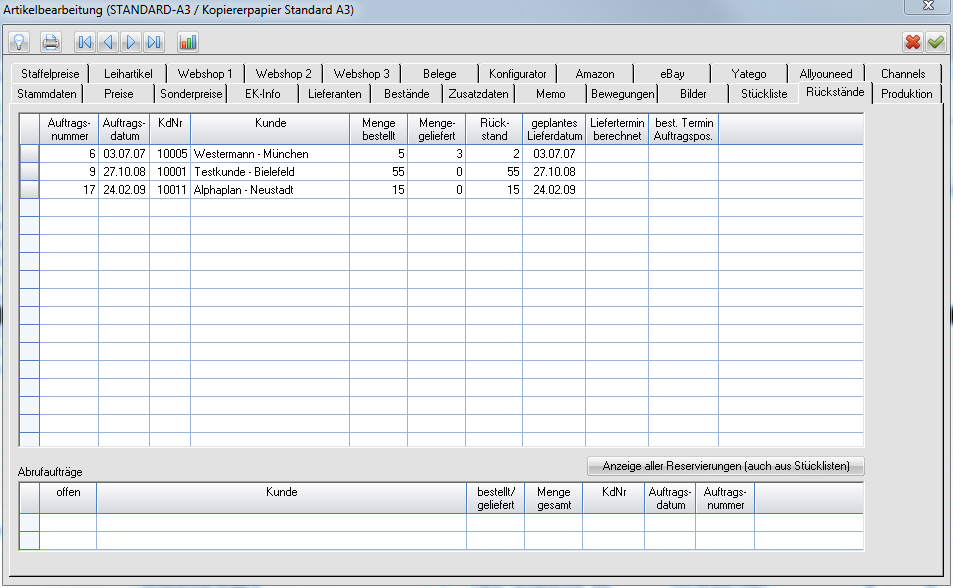Click the Menge bestellt column header

tap(379, 129)
